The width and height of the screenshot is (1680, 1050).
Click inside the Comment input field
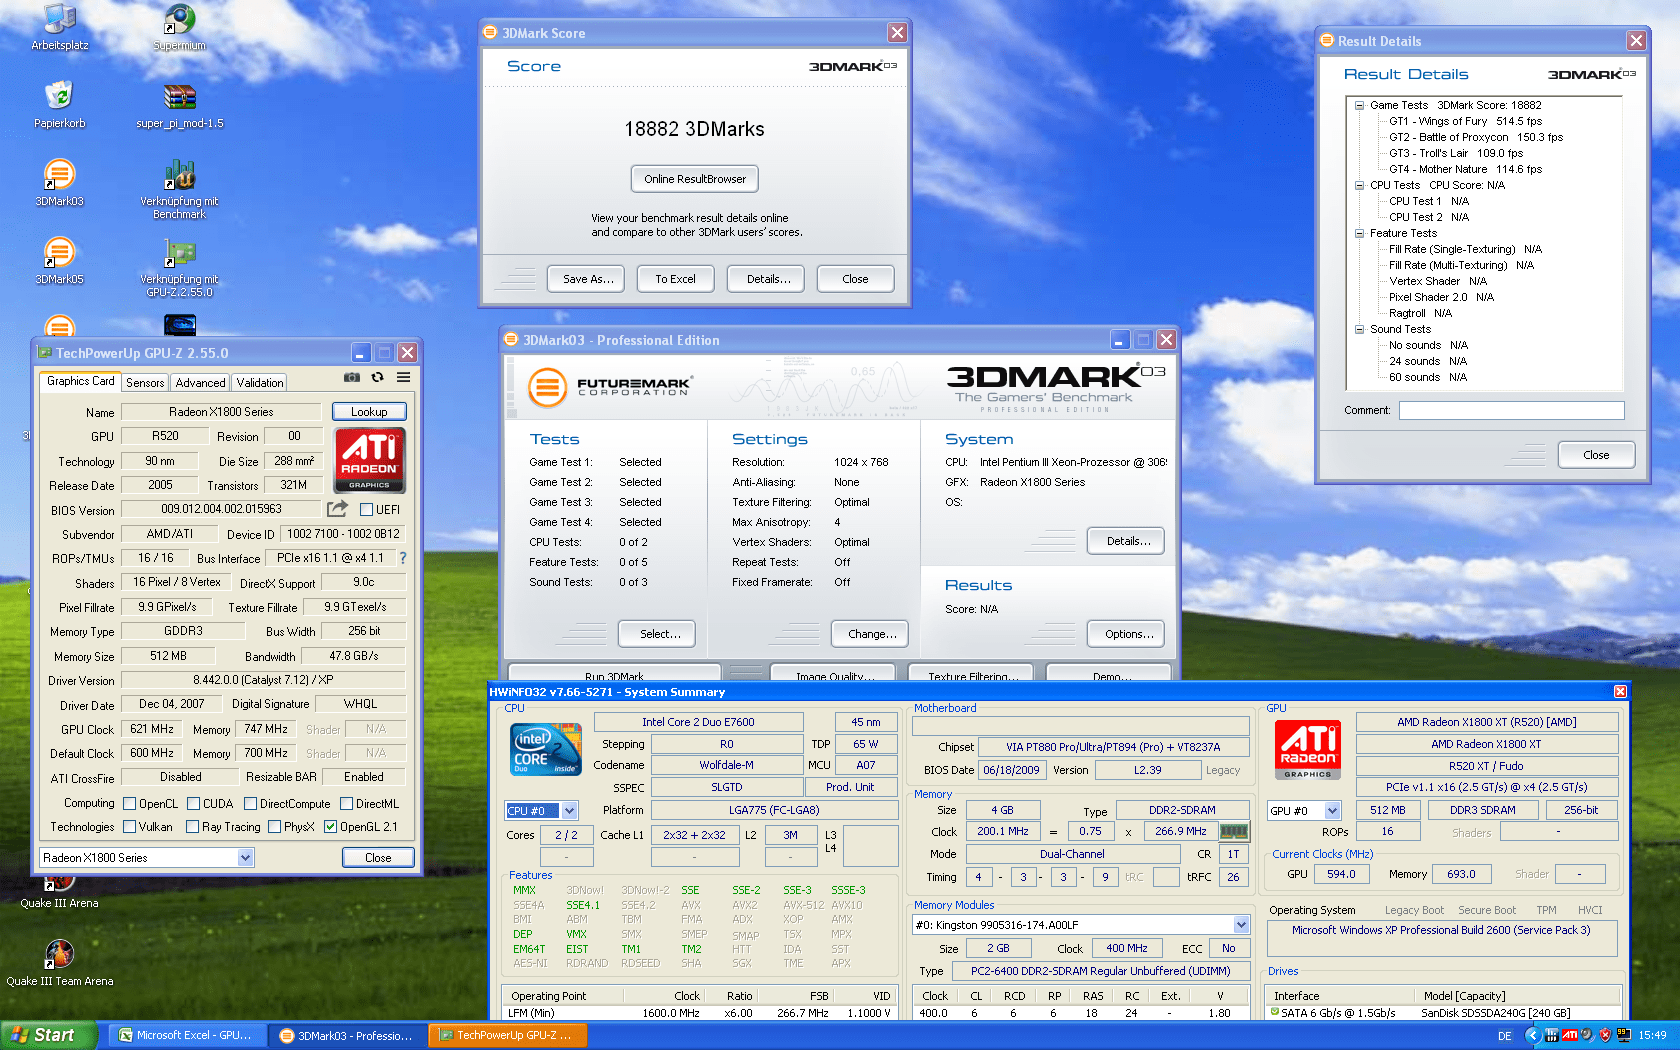click(x=1511, y=411)
